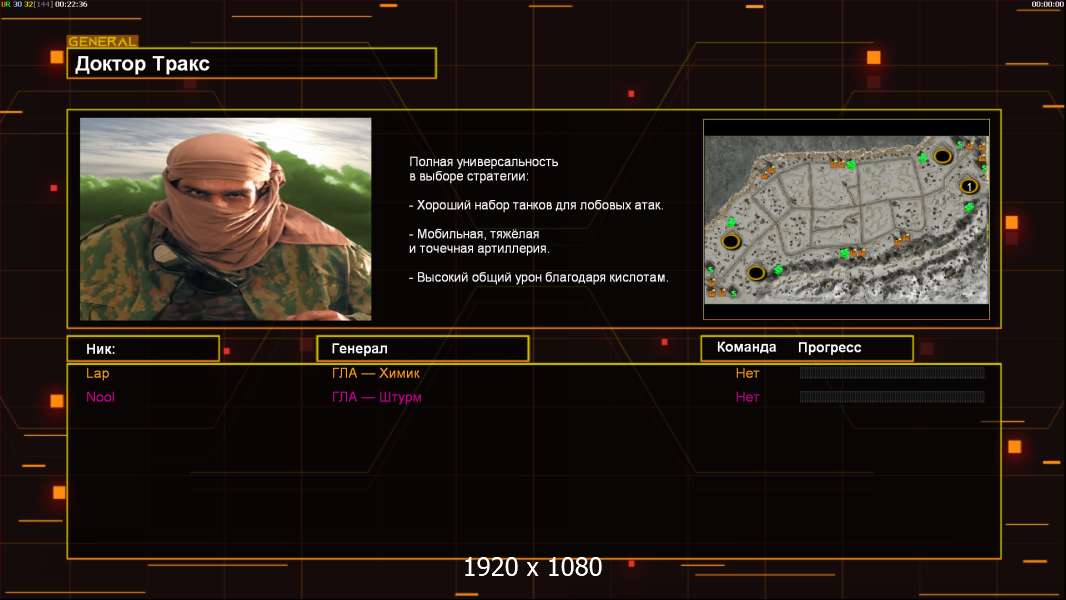The image size is (1066, 600).
Task: Select player Nool in the list
Action: pyautogui.click(x=100, y=397)
